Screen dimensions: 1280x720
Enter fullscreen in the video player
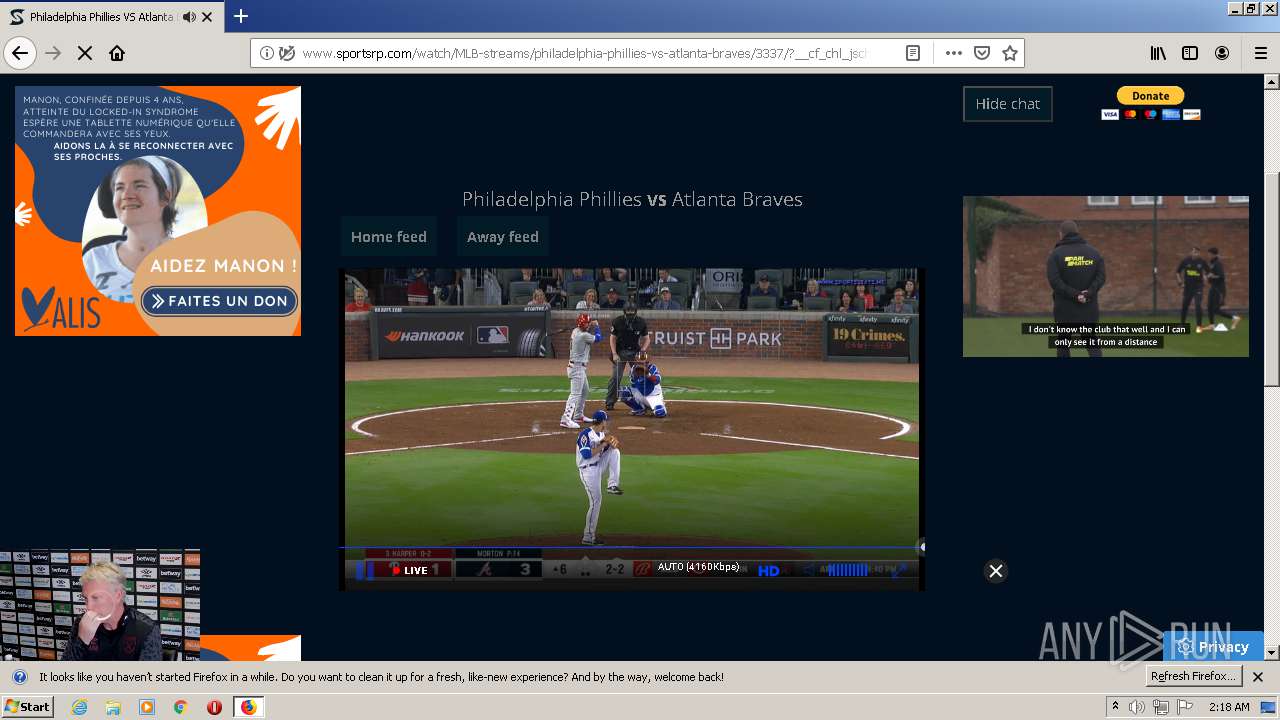pos(899,570)
